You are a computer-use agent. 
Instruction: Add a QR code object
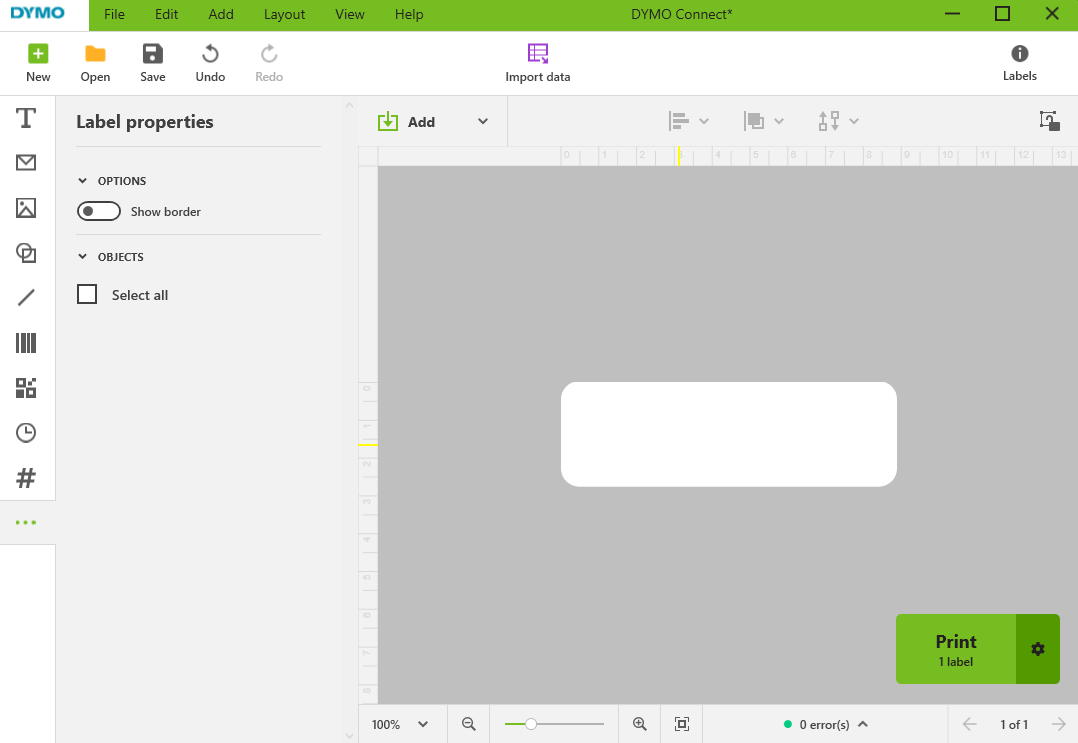point(26,388)
